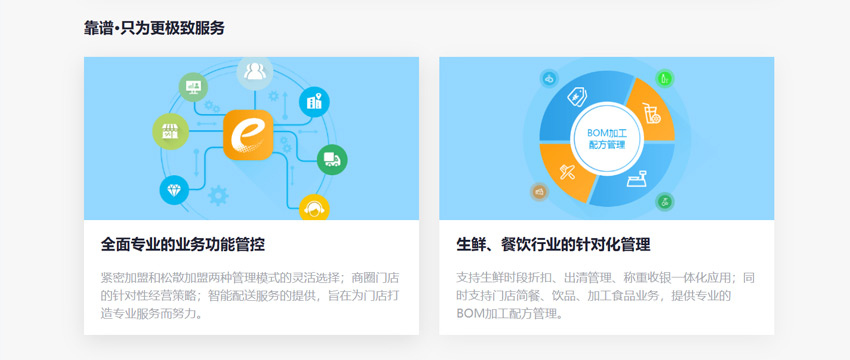
Task: Select the building location pin icon
Action: (x=314, y=102)
